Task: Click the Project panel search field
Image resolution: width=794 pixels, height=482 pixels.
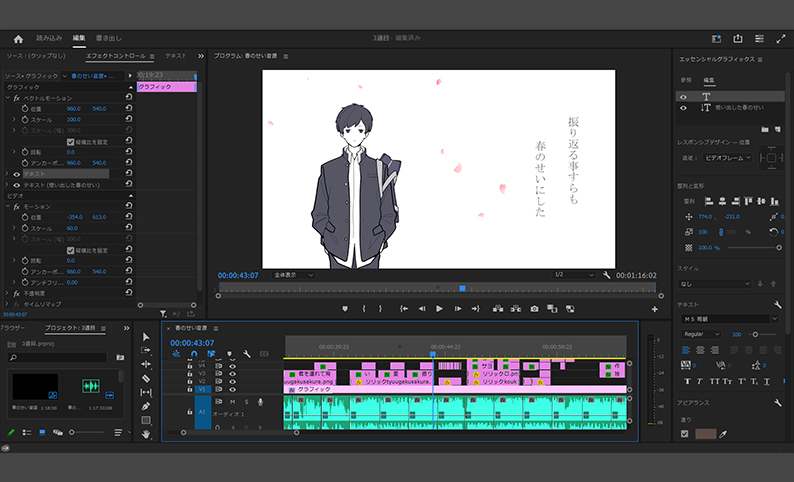Action: (58, 357)
